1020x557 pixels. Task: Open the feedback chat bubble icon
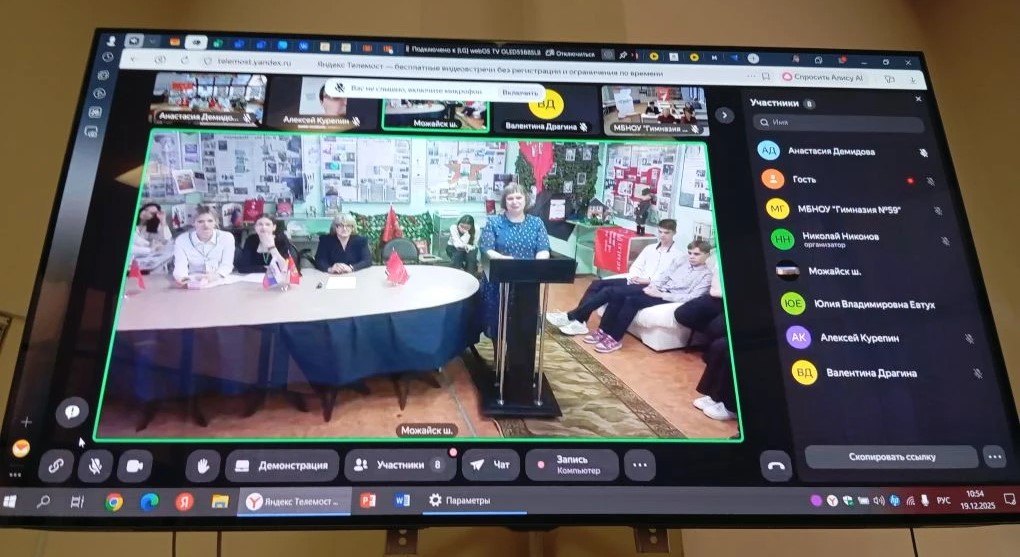click(72, 410)
